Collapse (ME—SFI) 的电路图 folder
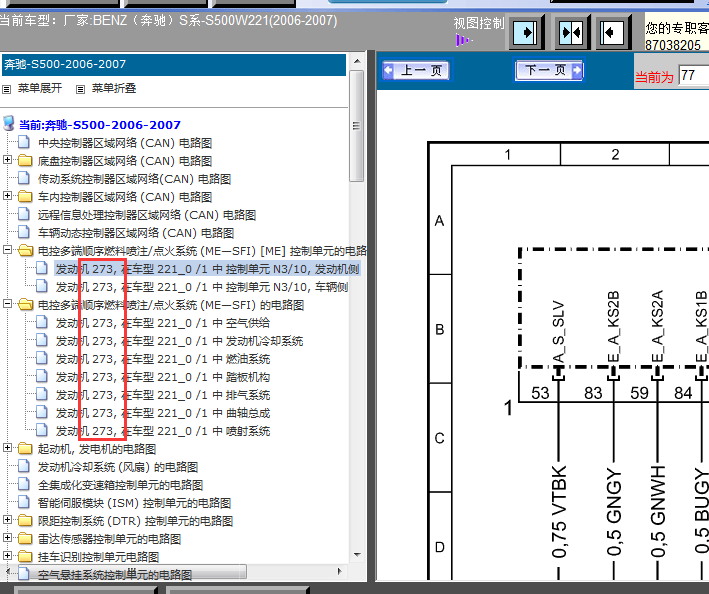Viewport: 709px width, 594px height. click(7, 304)
